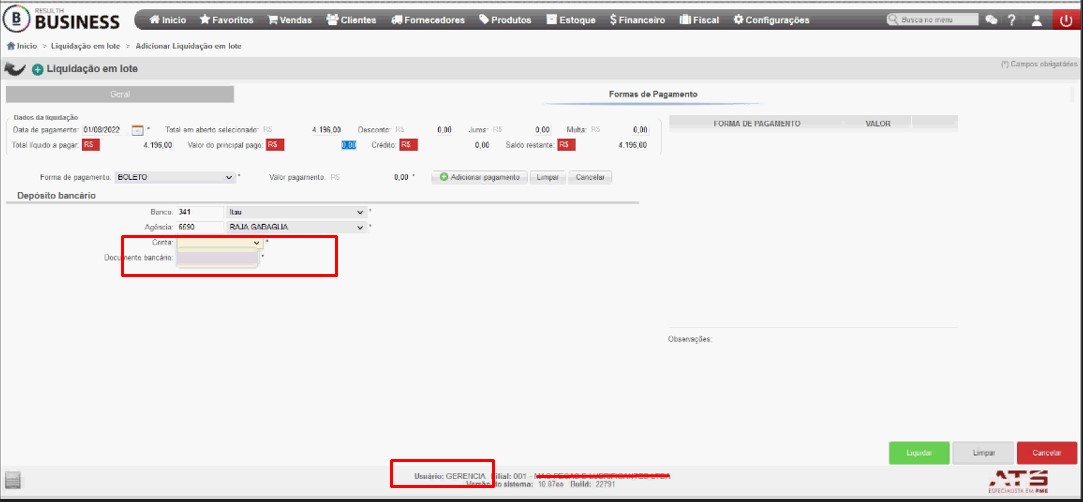Open the help question mark icon
Viewport: 1083px width, 502px height.
click(1011, 20)
